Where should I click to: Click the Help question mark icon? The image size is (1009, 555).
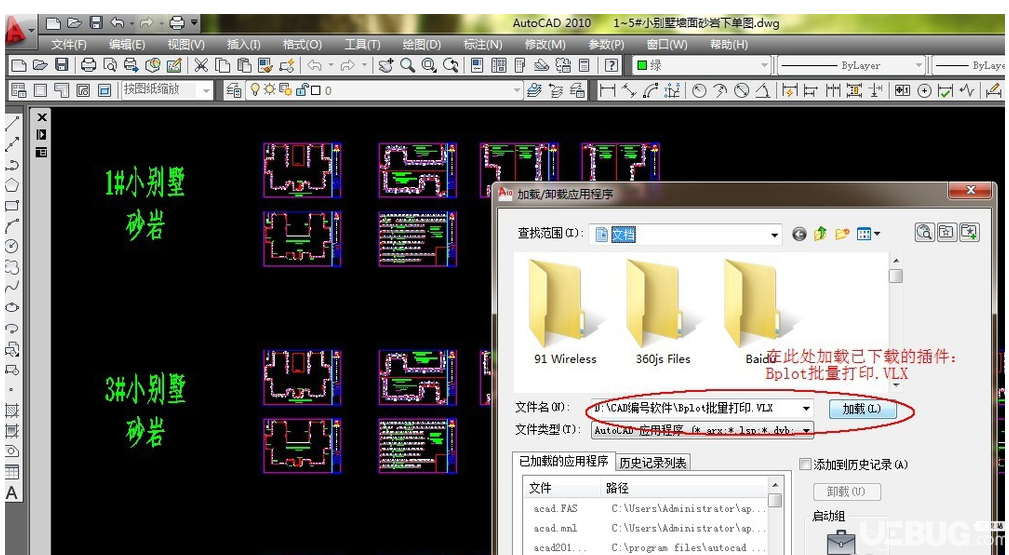click(611, 65)
